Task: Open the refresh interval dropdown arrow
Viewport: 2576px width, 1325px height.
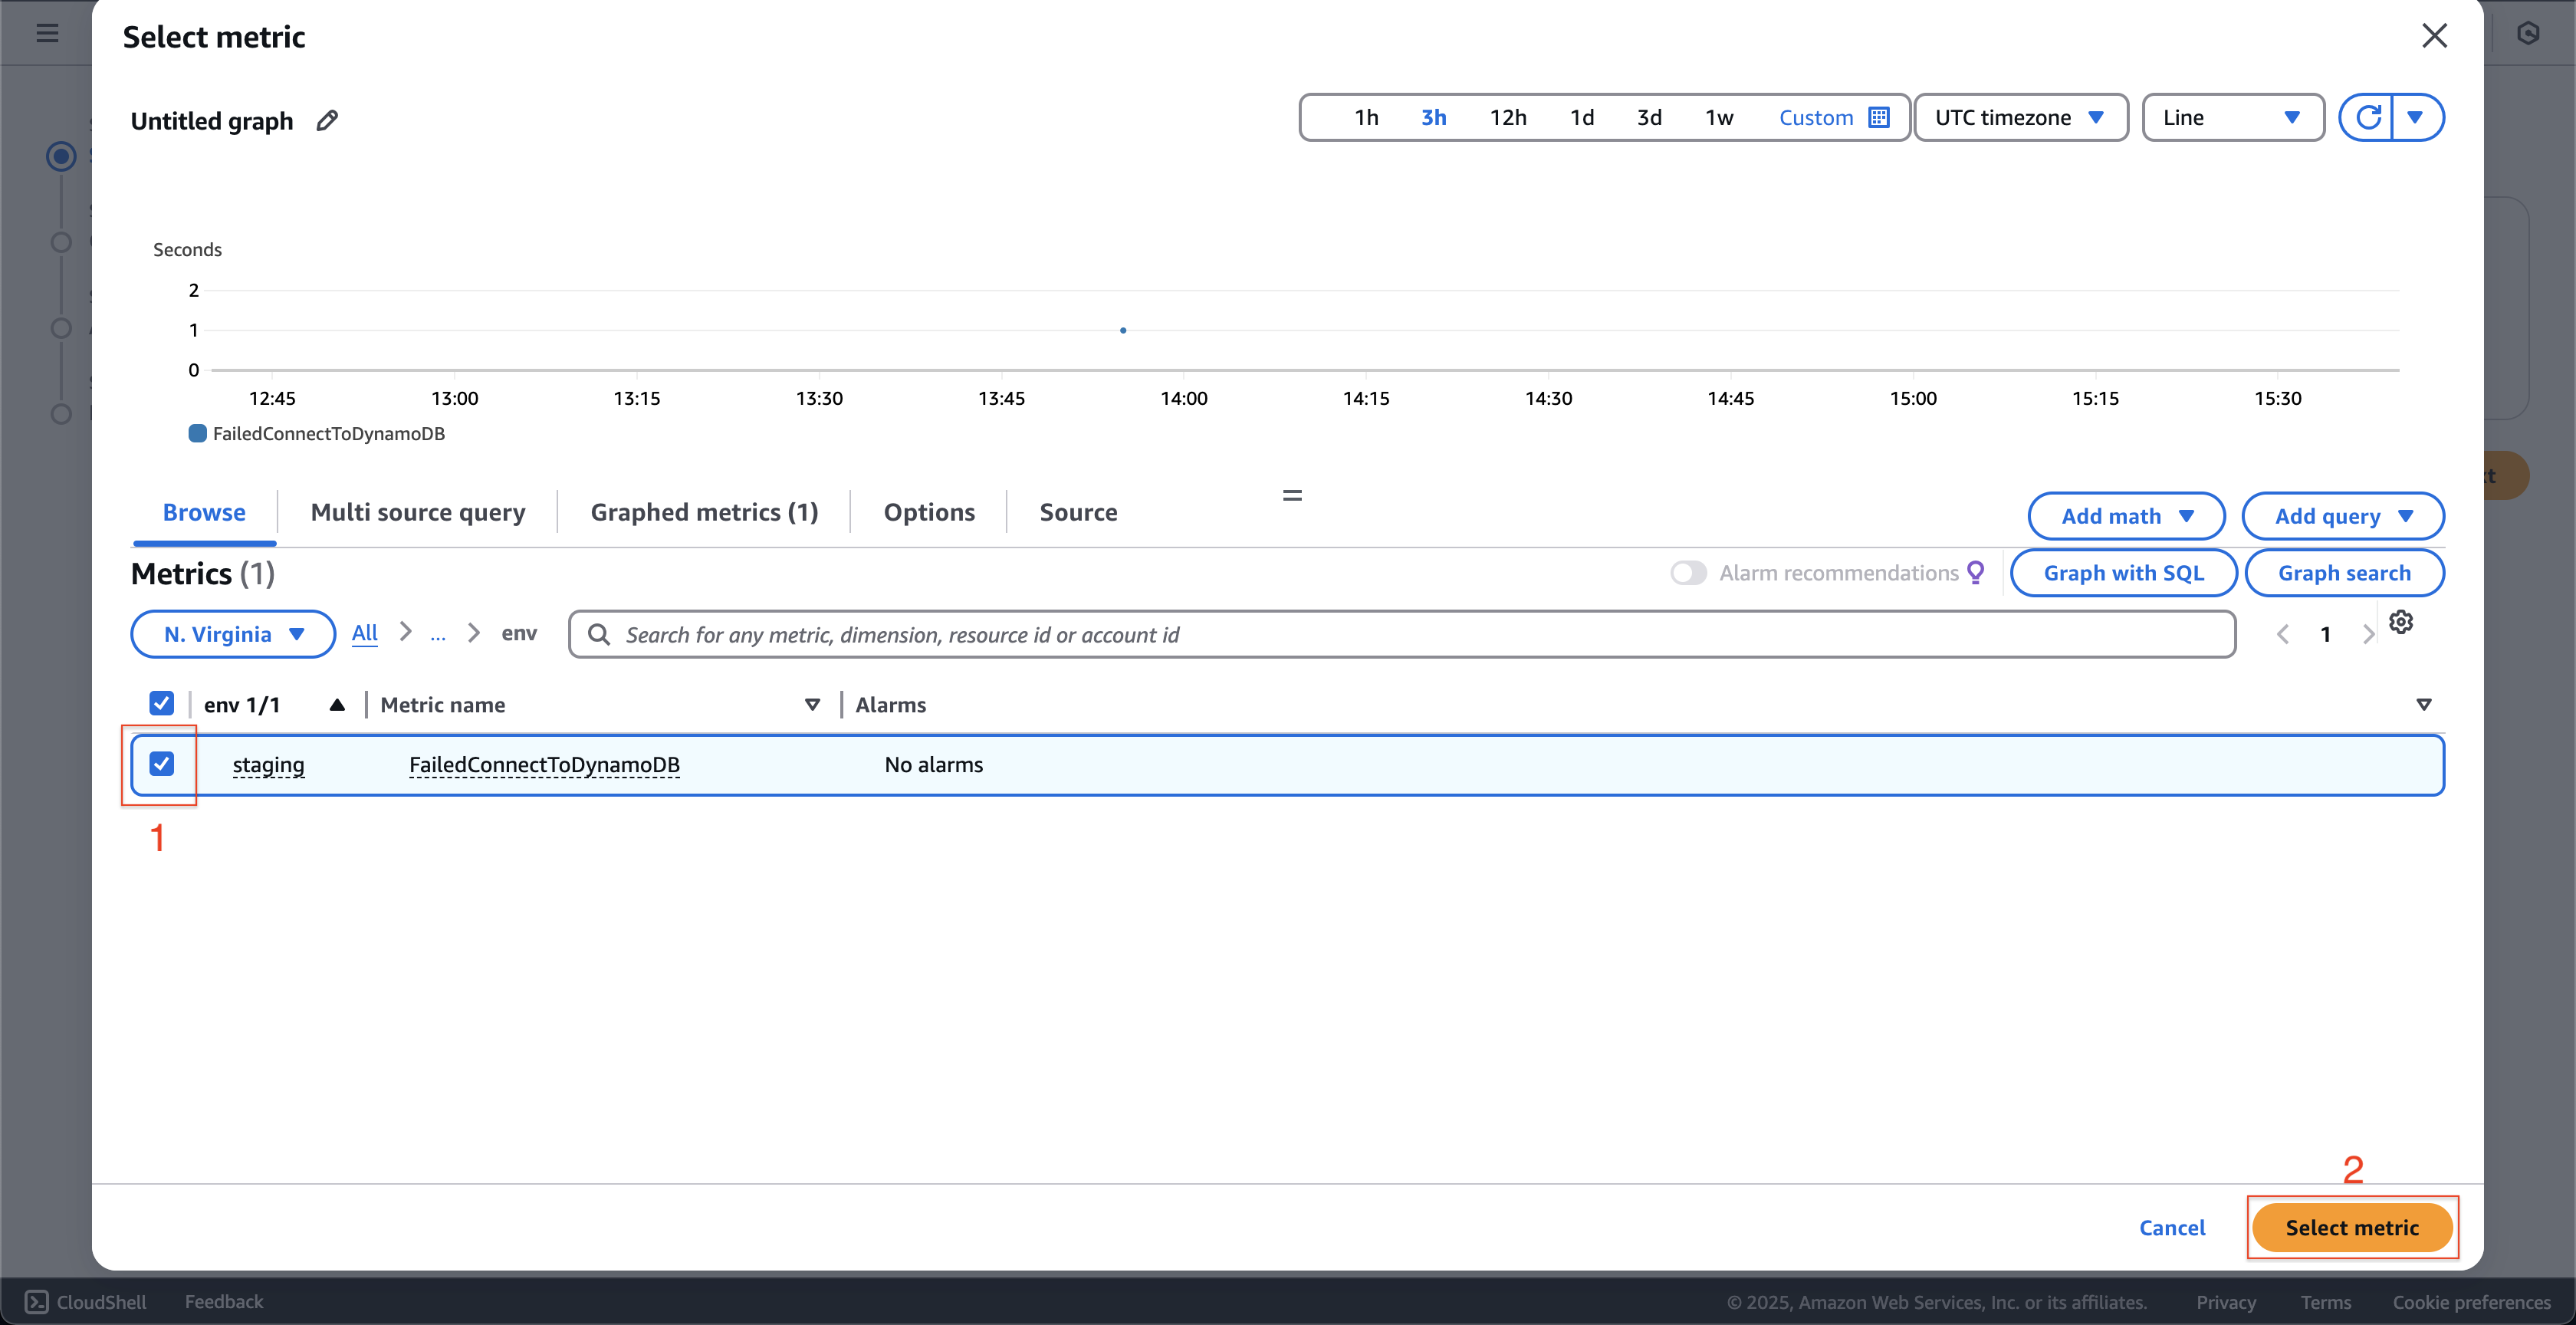Action: tap(2416, 118)
